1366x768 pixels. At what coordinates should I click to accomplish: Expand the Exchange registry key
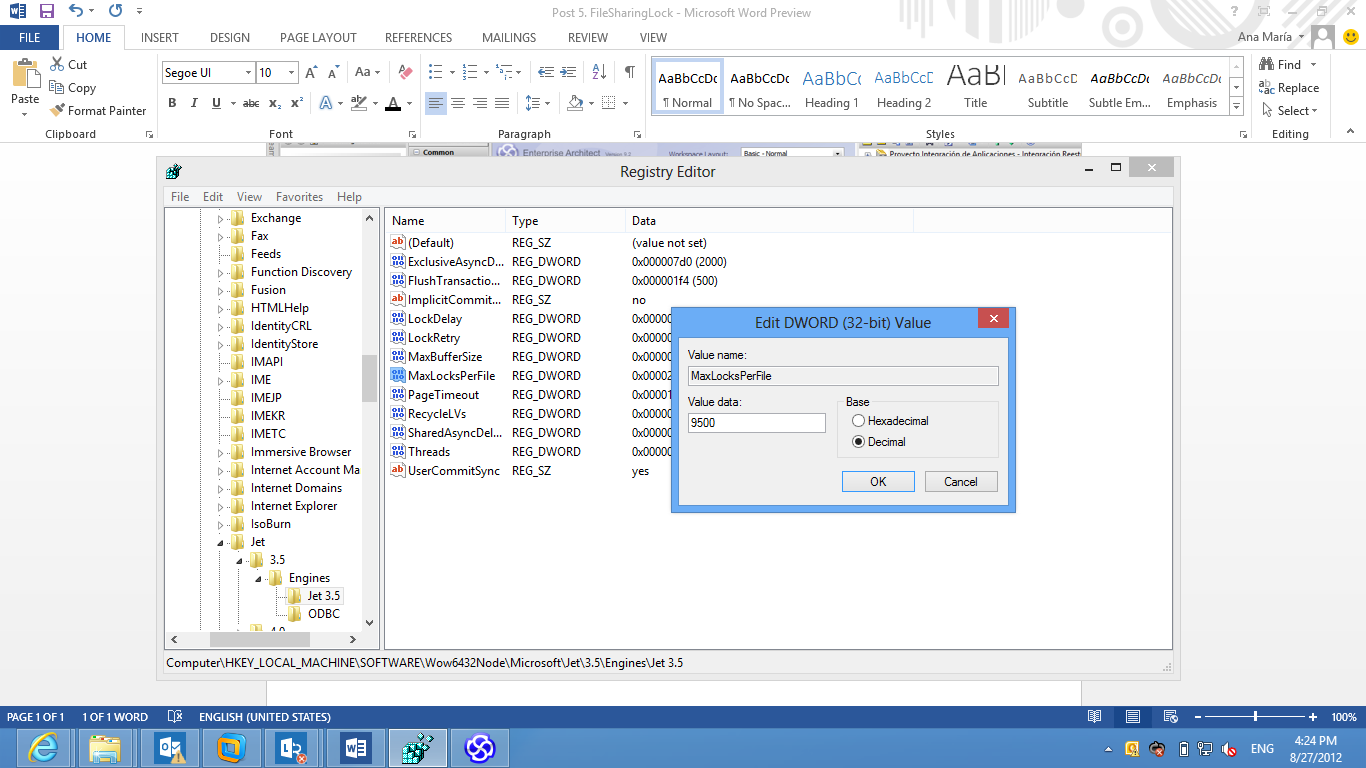click(x=221, y=218)
